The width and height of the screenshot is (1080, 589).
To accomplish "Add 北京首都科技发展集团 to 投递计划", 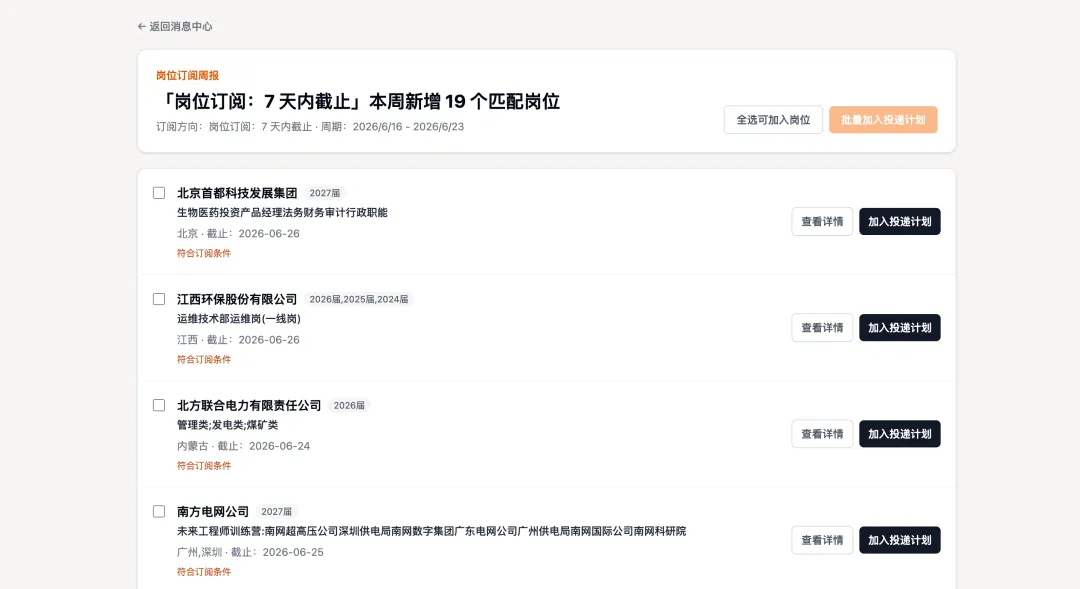I will click(900, 222).
